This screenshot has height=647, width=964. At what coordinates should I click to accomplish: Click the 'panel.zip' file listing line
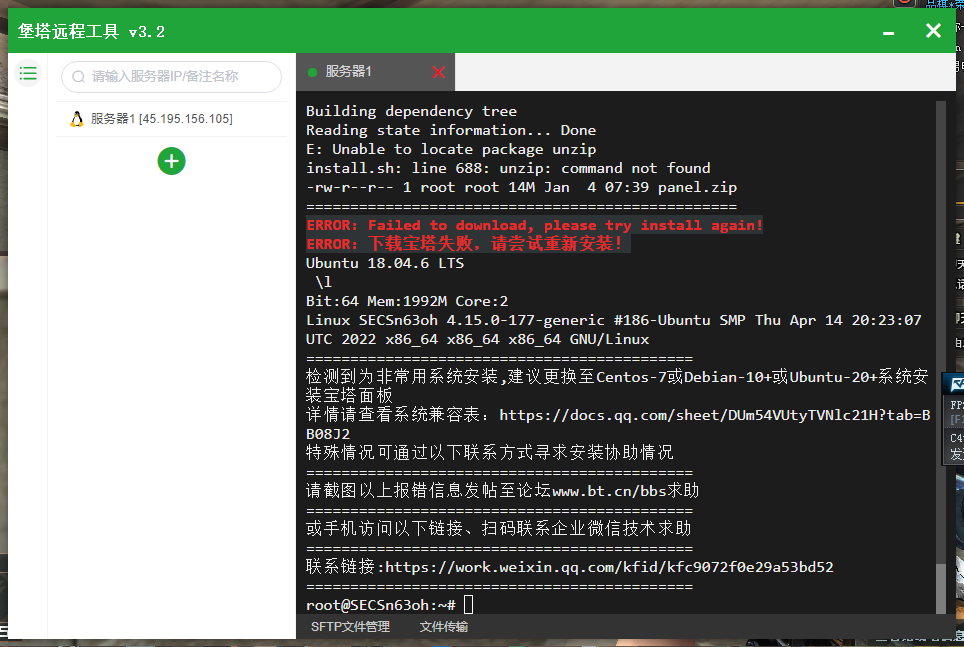point(521,188)
